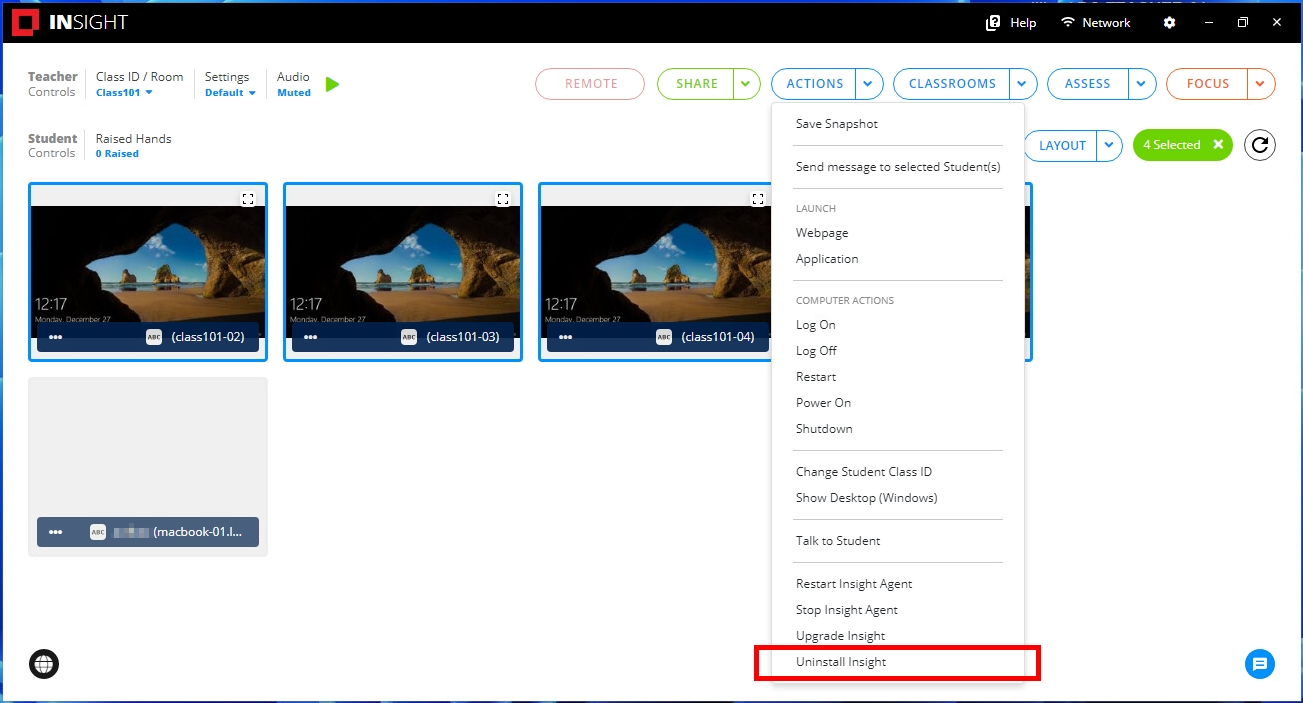Viewport: 1303px width, 703px height.
Task: Select Uninstall Insight from the menu
Action: [841, 662]
